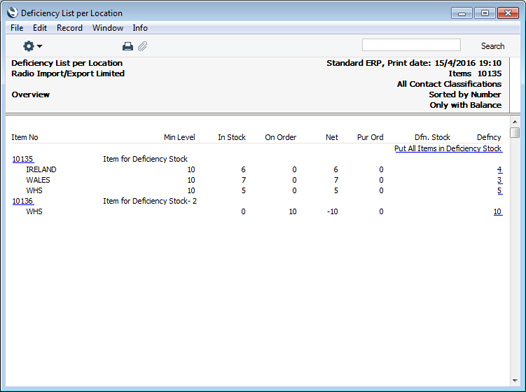Click 'Sorted by Number' header text
This screenshot has height=392, width=526.
coord(465,95)
